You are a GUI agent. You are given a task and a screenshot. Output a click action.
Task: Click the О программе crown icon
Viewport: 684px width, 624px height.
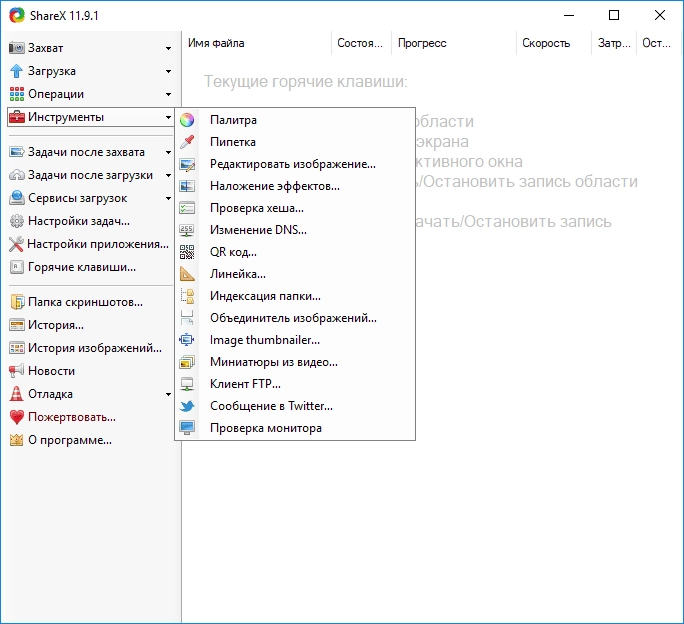[17, 440]
